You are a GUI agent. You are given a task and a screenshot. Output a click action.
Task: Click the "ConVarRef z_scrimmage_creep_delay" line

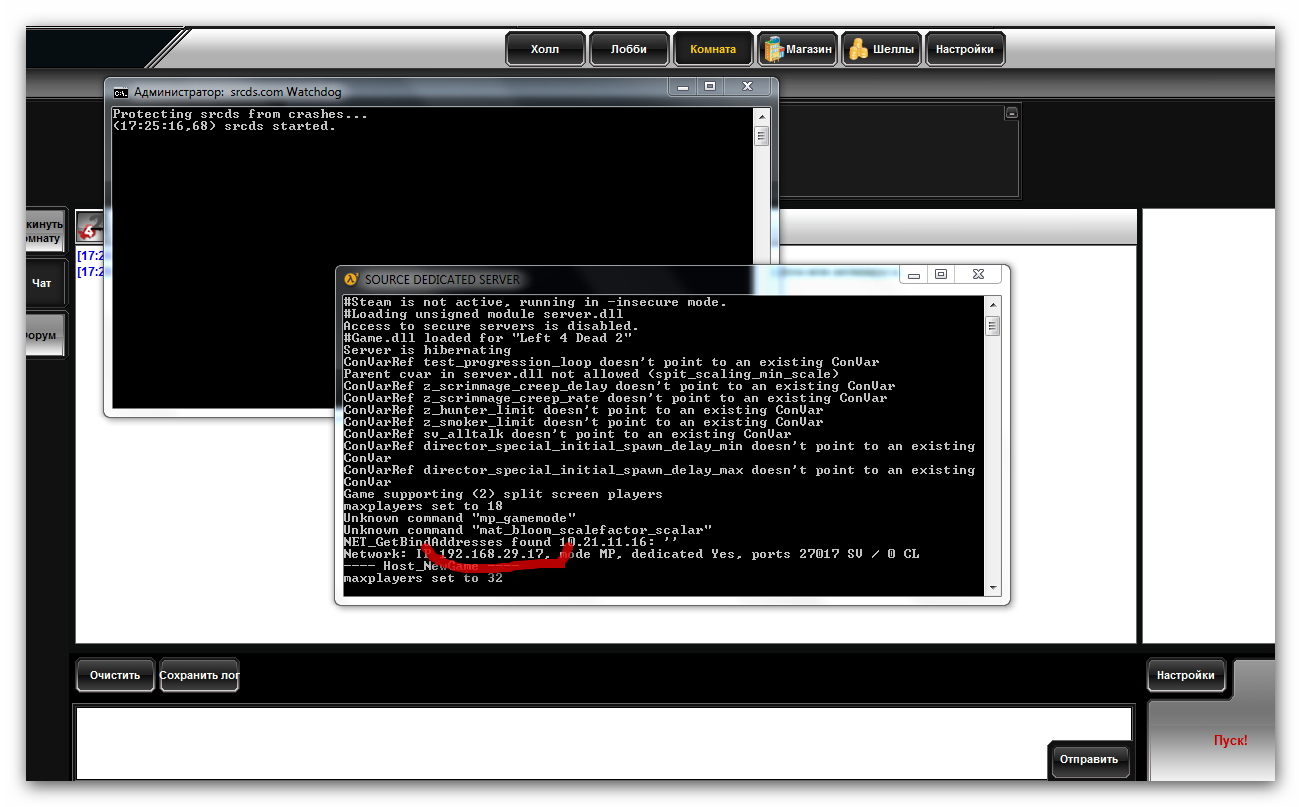(619, 386)
